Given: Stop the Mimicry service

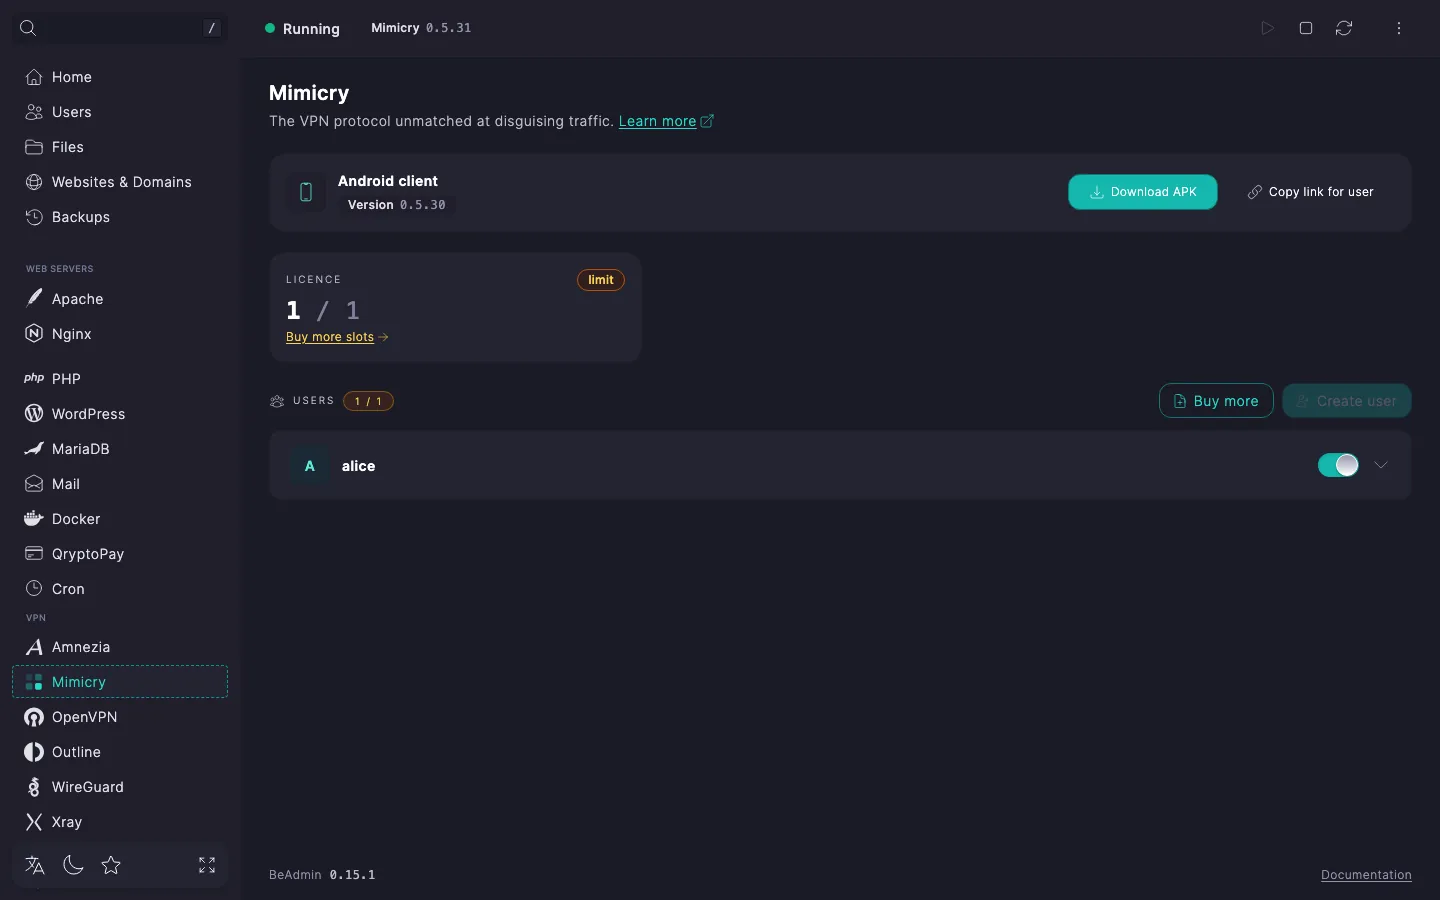Looking at the screenshot, I should [x=1306, y=28].
